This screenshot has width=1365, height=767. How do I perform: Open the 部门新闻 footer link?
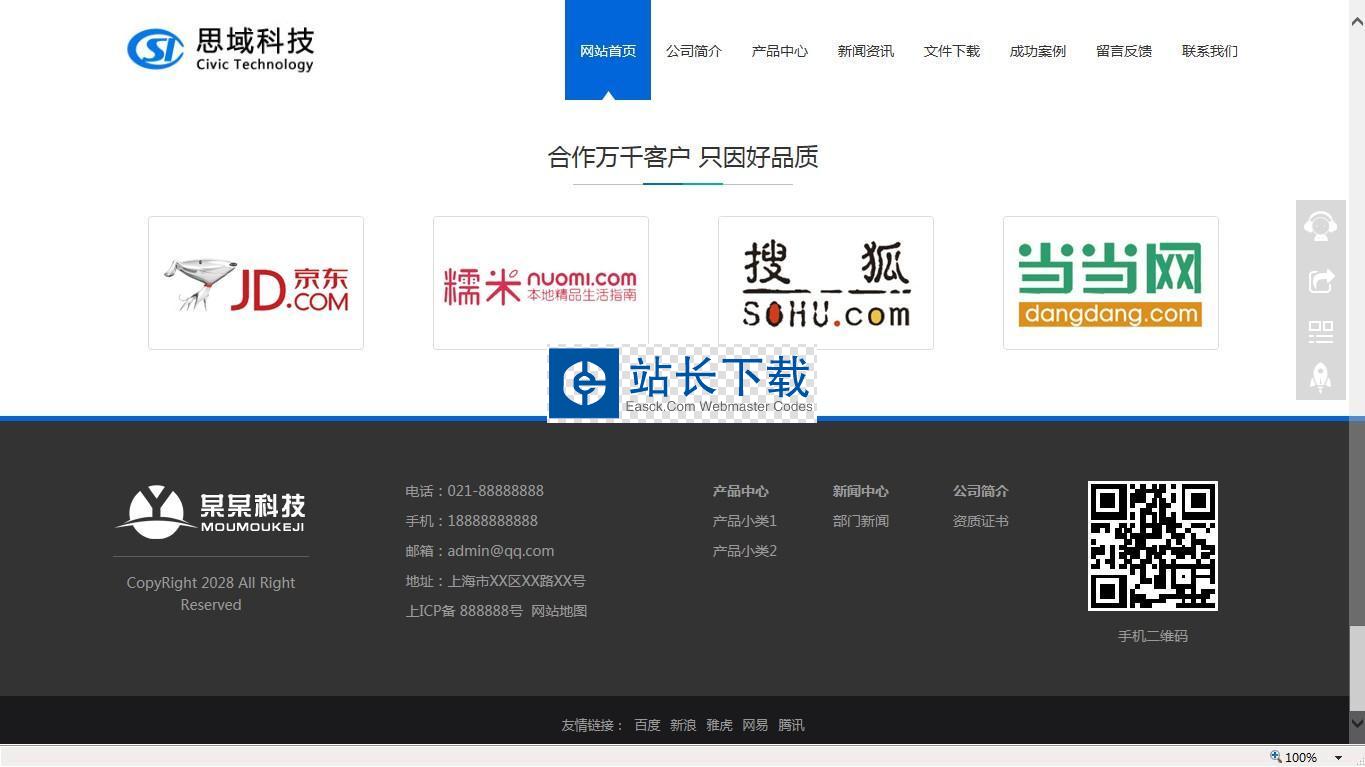pos(861,521)
